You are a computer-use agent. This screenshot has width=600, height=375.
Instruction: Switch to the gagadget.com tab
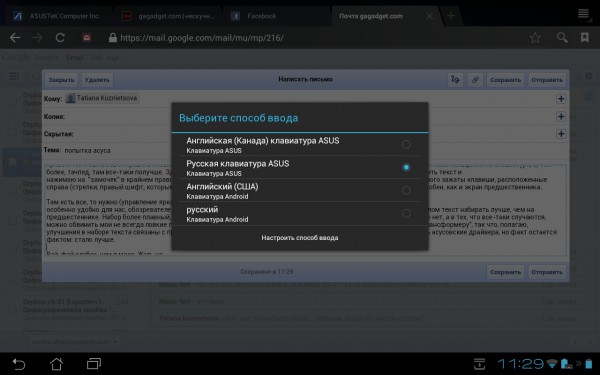click(168, 16)
